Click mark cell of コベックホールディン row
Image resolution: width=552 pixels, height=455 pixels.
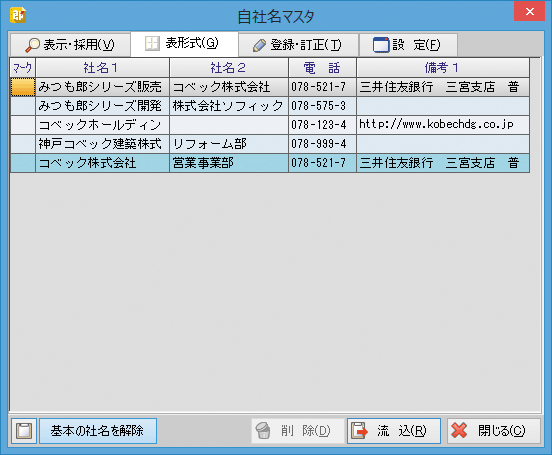(23, 125)
